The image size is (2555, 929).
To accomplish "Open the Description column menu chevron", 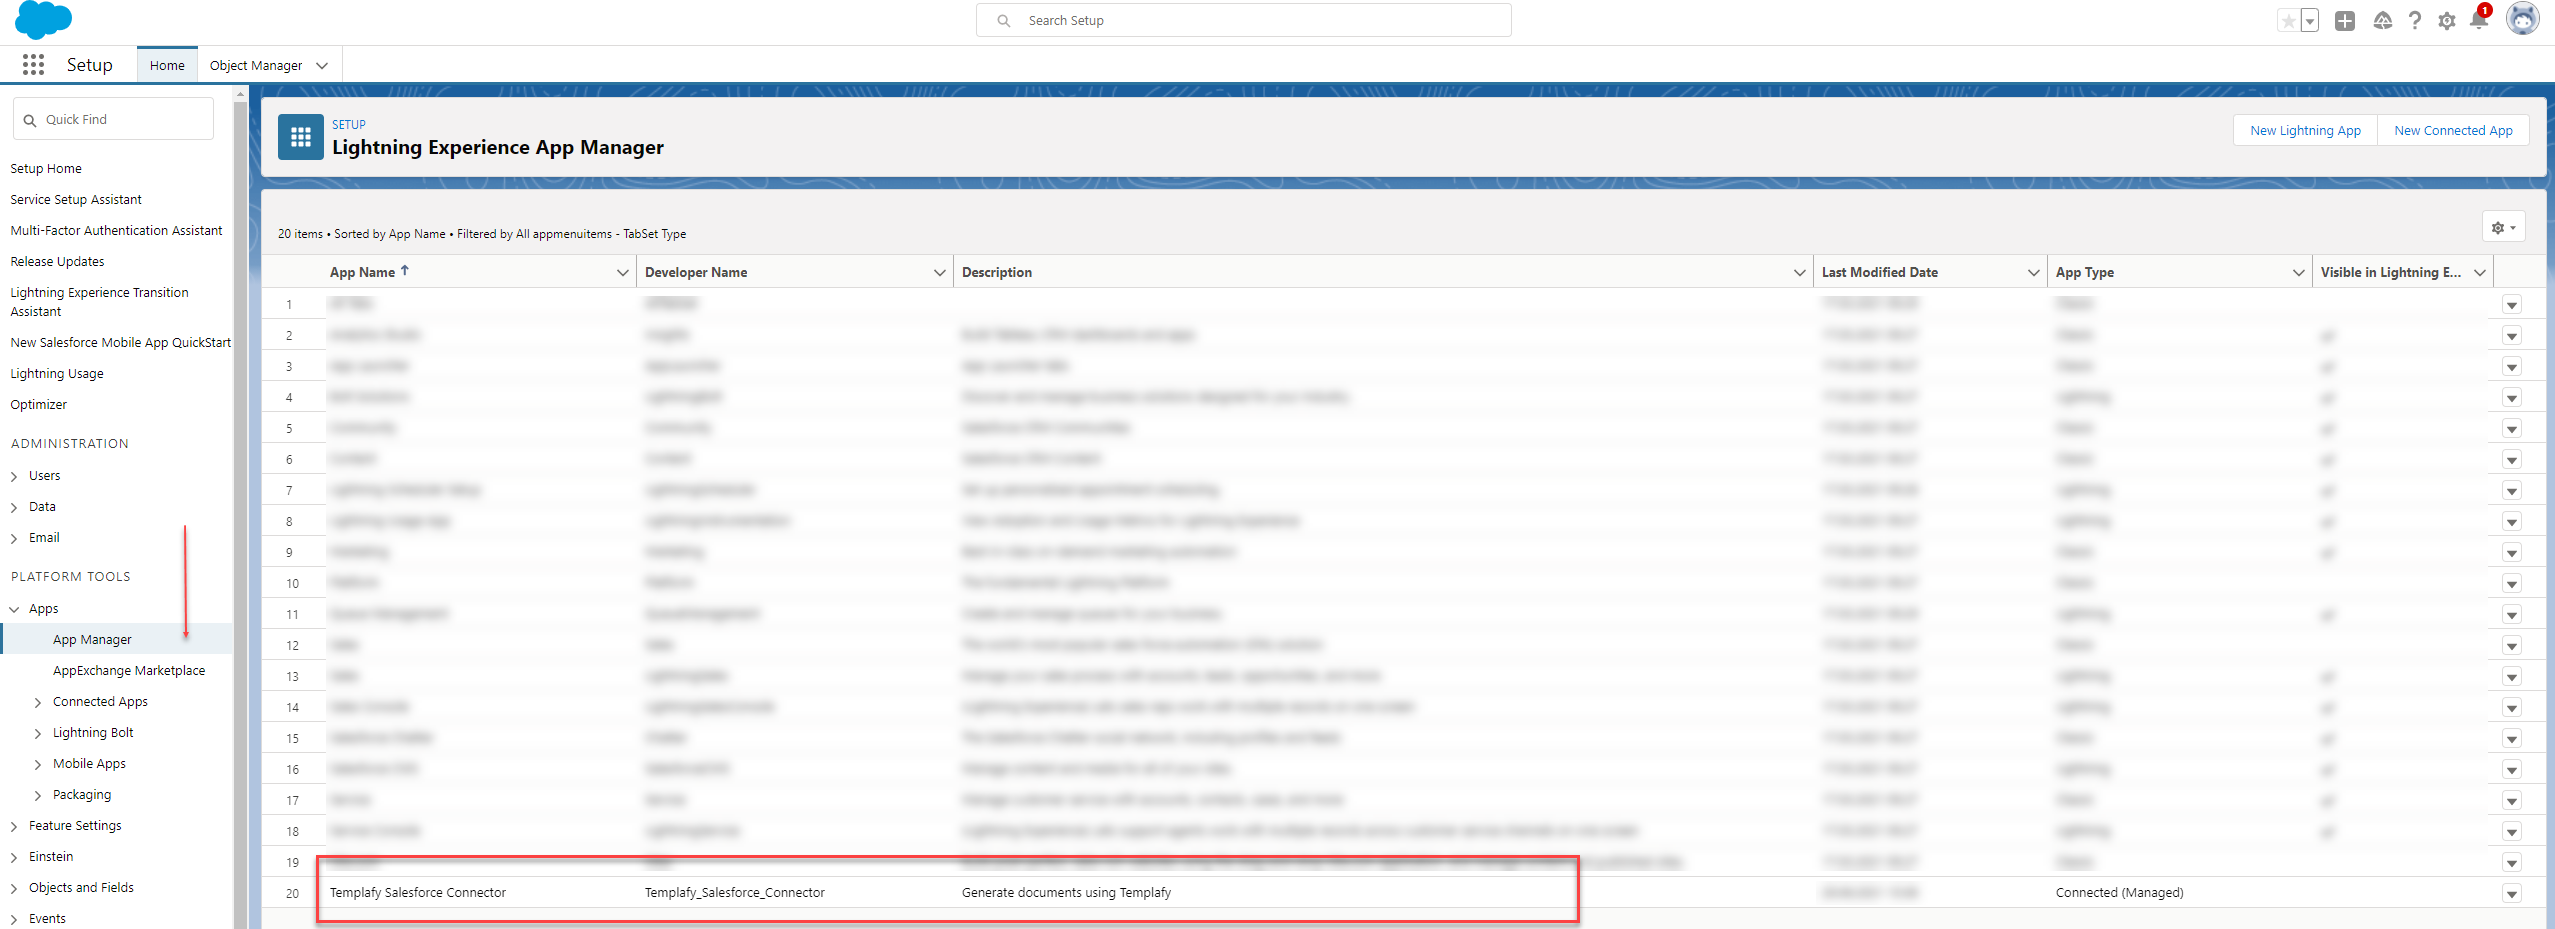I will (x=1799, y=273).
